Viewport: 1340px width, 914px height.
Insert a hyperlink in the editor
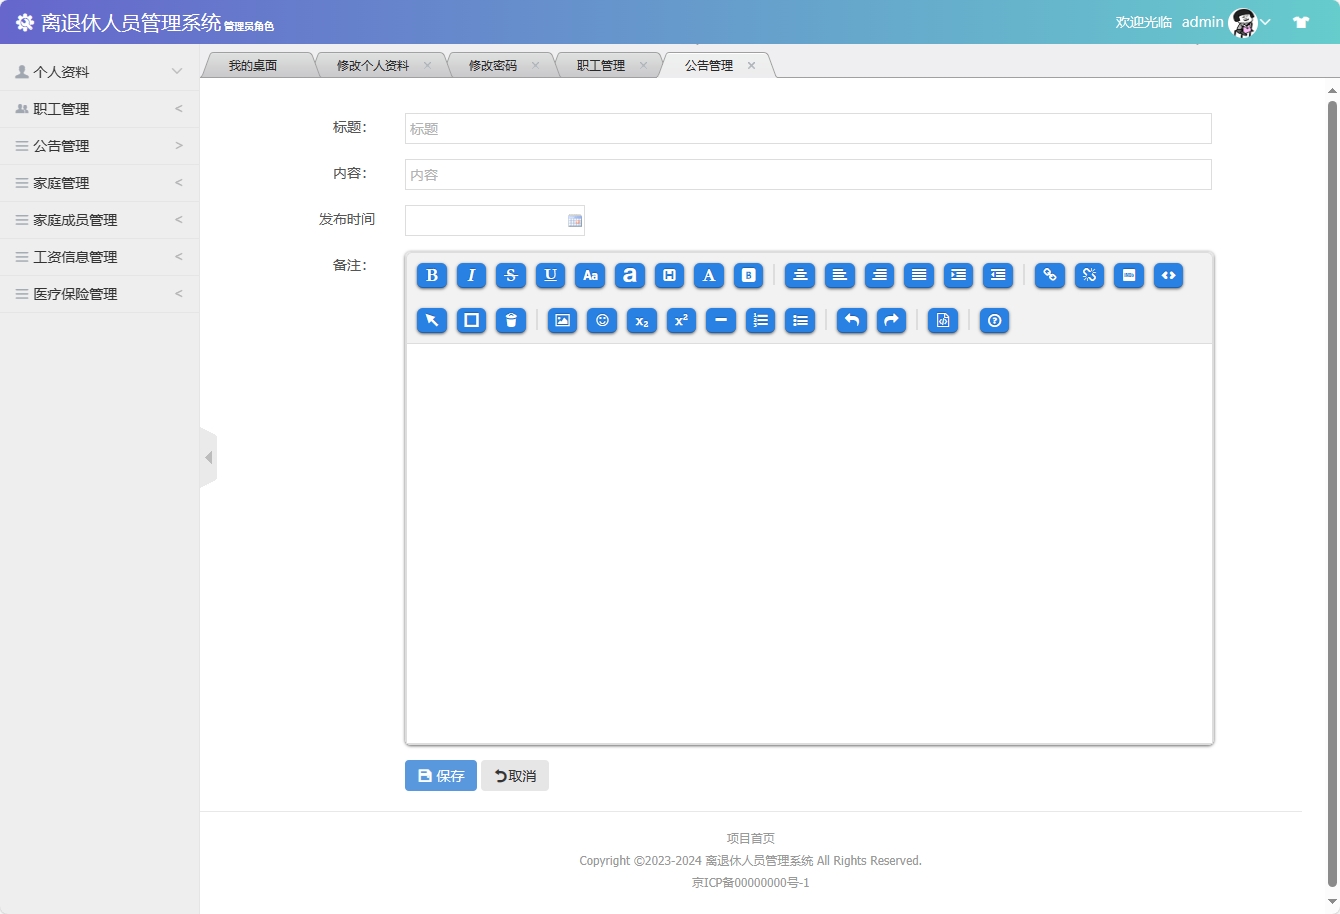coord(1049,276)
